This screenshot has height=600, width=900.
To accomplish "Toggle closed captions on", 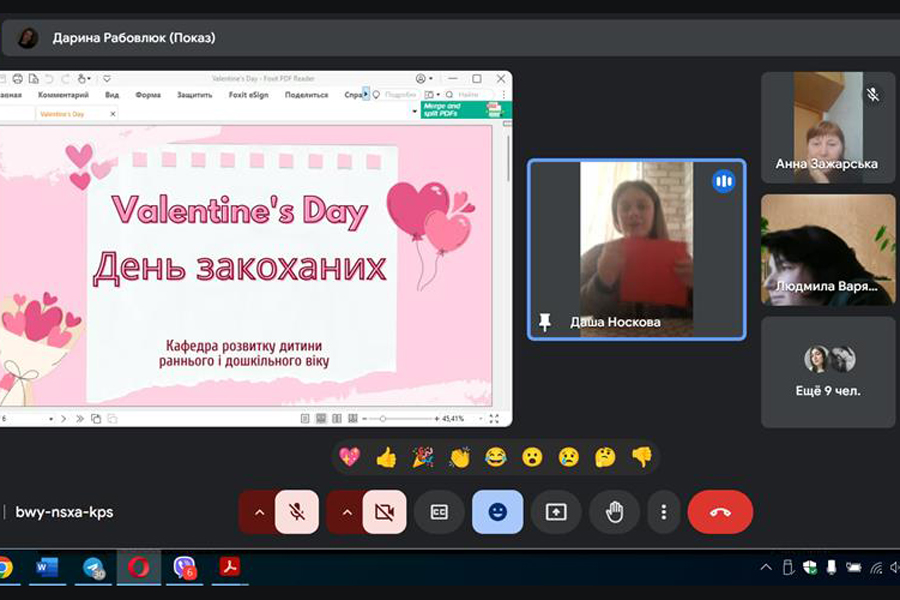I will click(439, 512).
